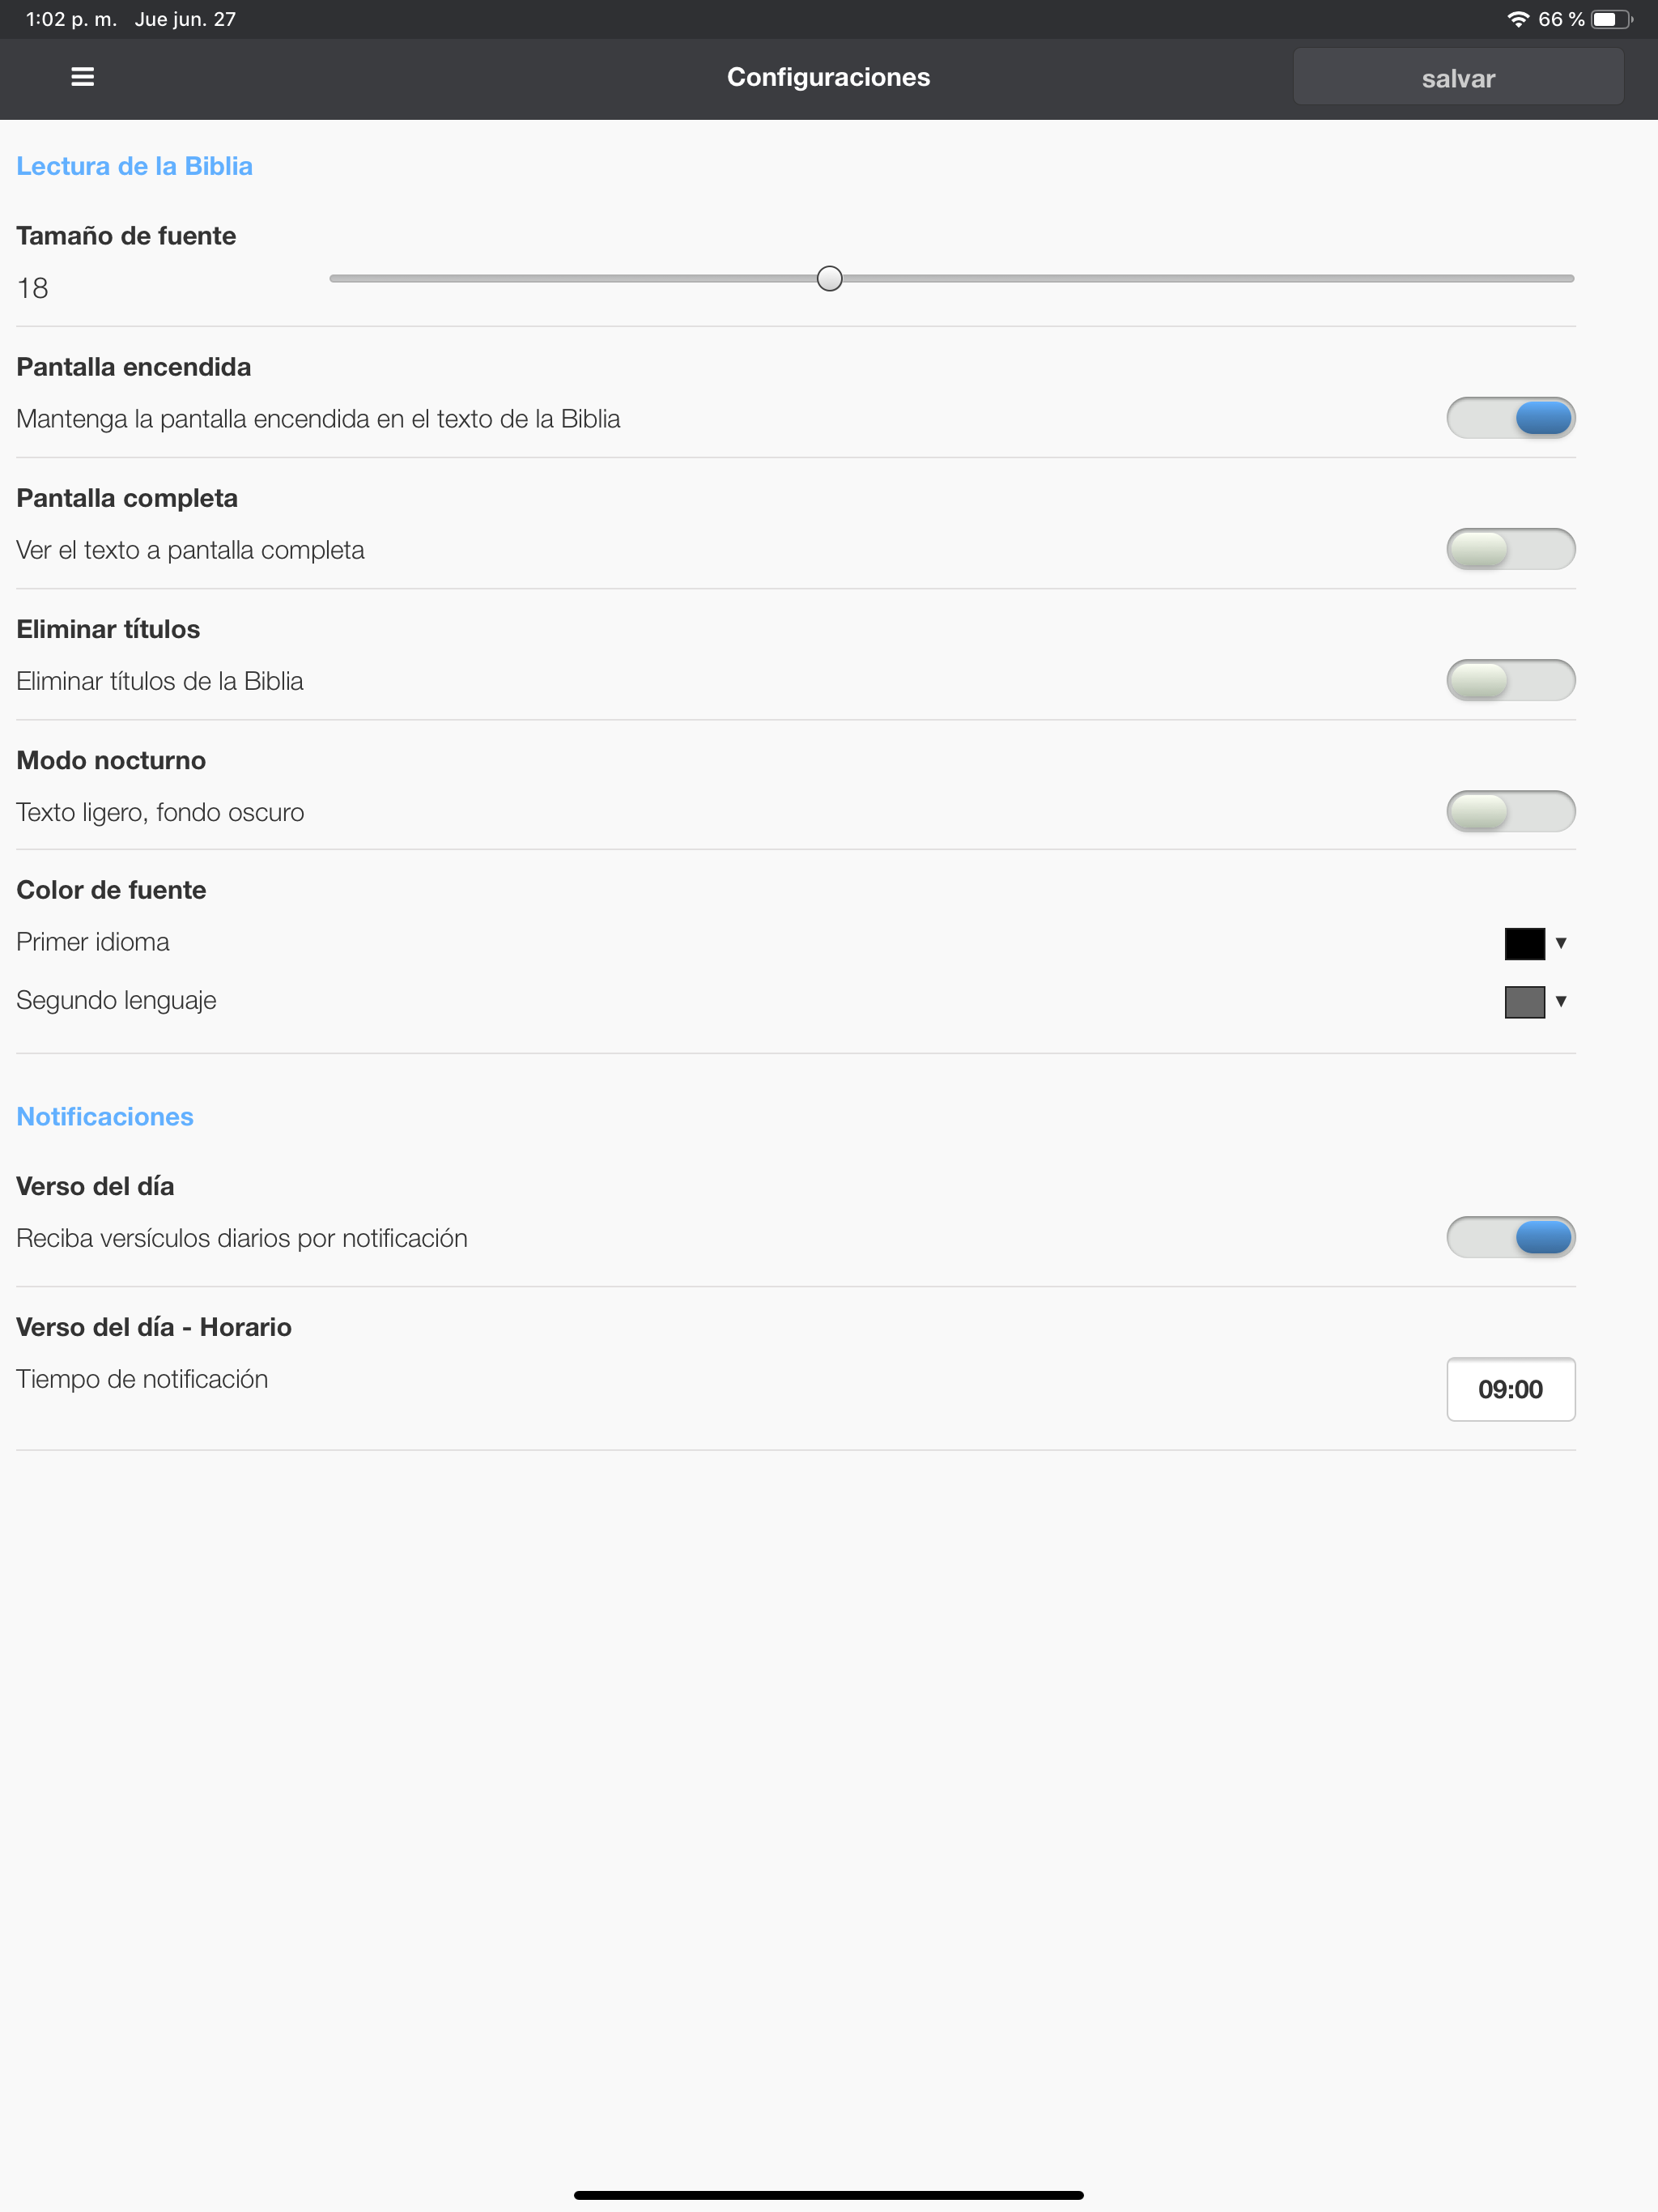Image resolution: width=1658 pixels, height=2212 pixels.
Task: Tap the Configuraciones title
Action: click(x=828, y=77)
